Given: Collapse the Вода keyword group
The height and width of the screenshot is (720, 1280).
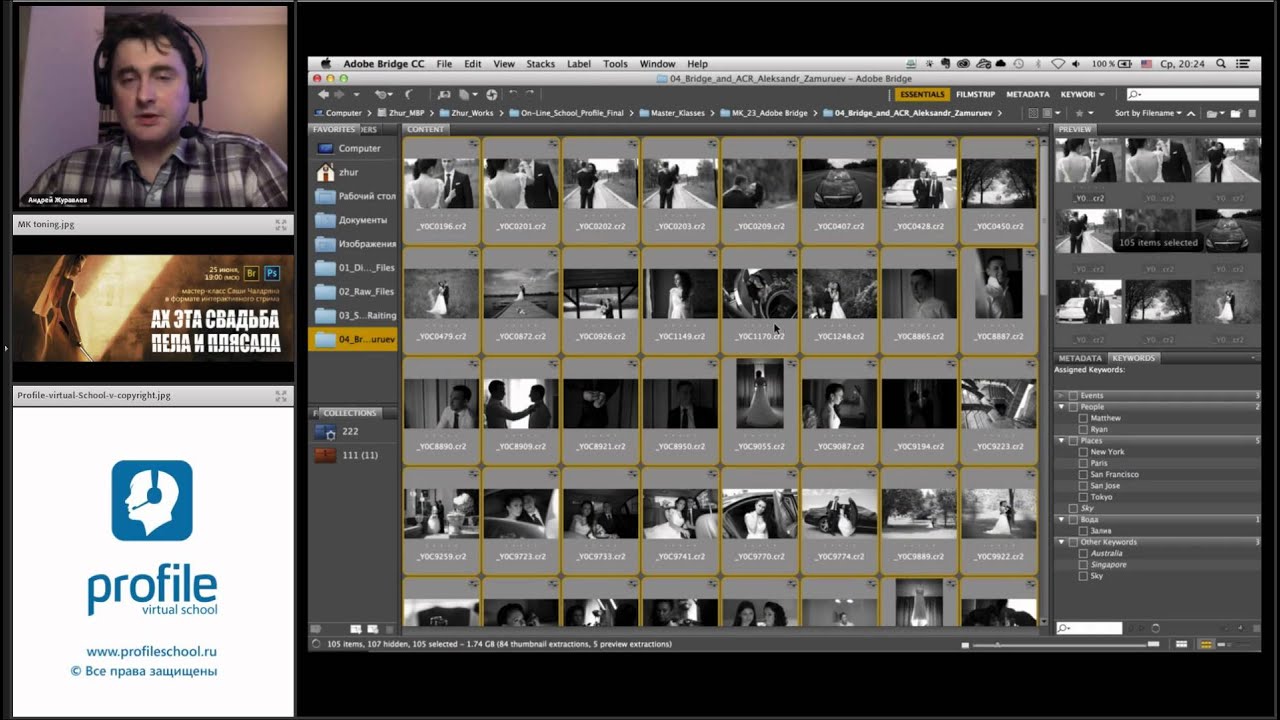Looking at the screenshot, I should pos(1061,520).
